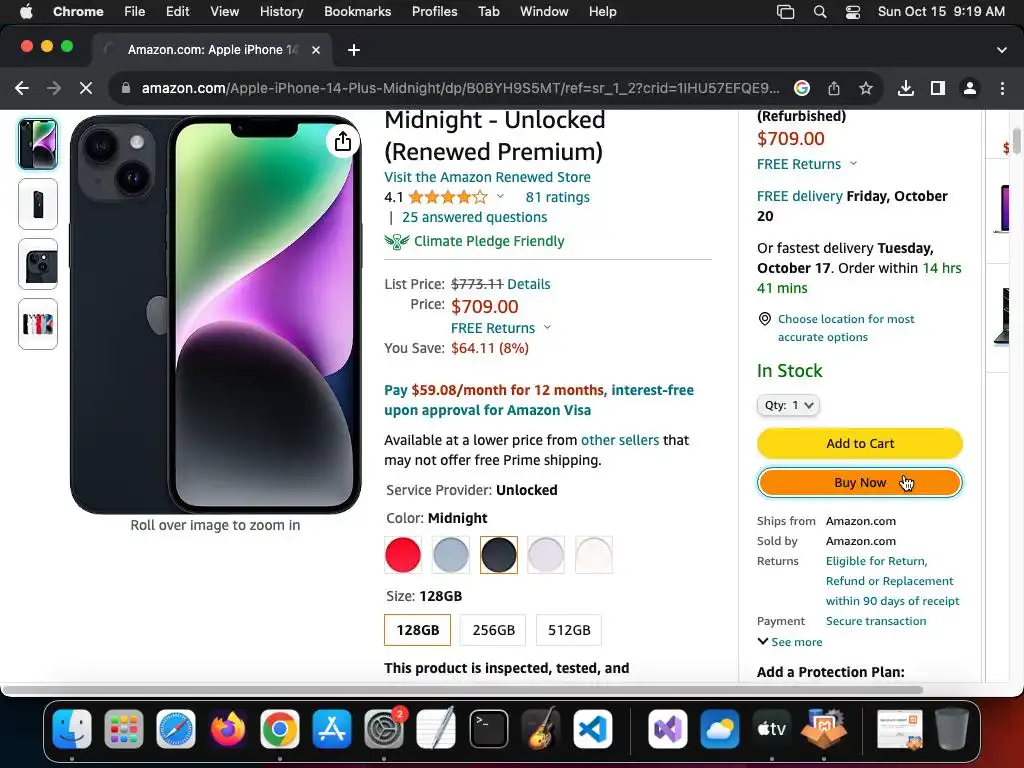
Task: Click the Add to Cart button
Action: coord(859,443)
